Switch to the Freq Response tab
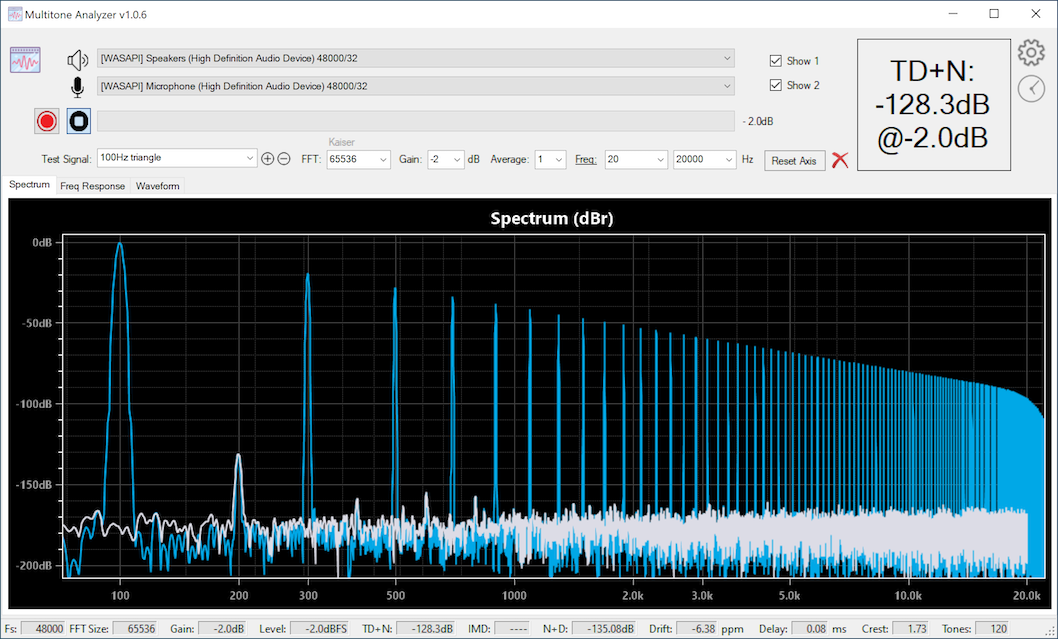 point(92,186)
